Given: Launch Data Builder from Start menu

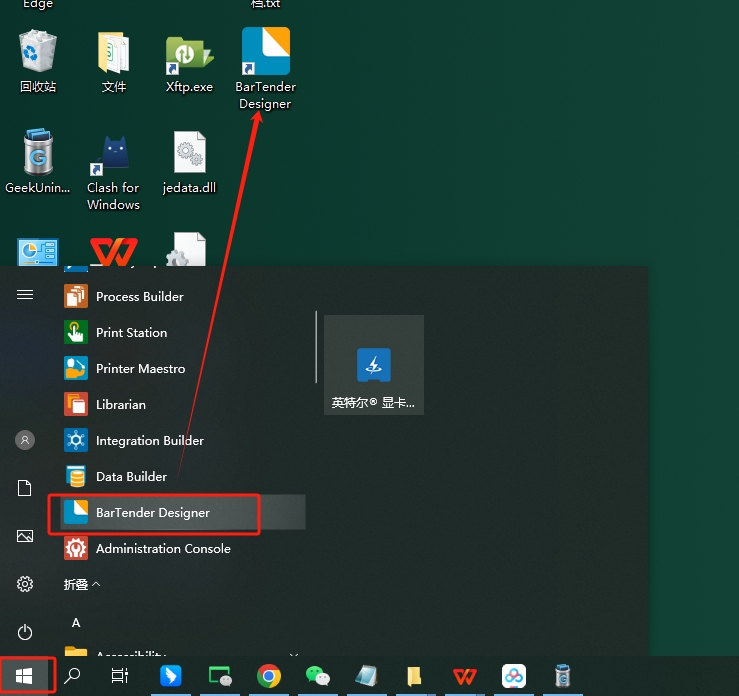Looking at the screenshot, I should [x=184, y=476].
